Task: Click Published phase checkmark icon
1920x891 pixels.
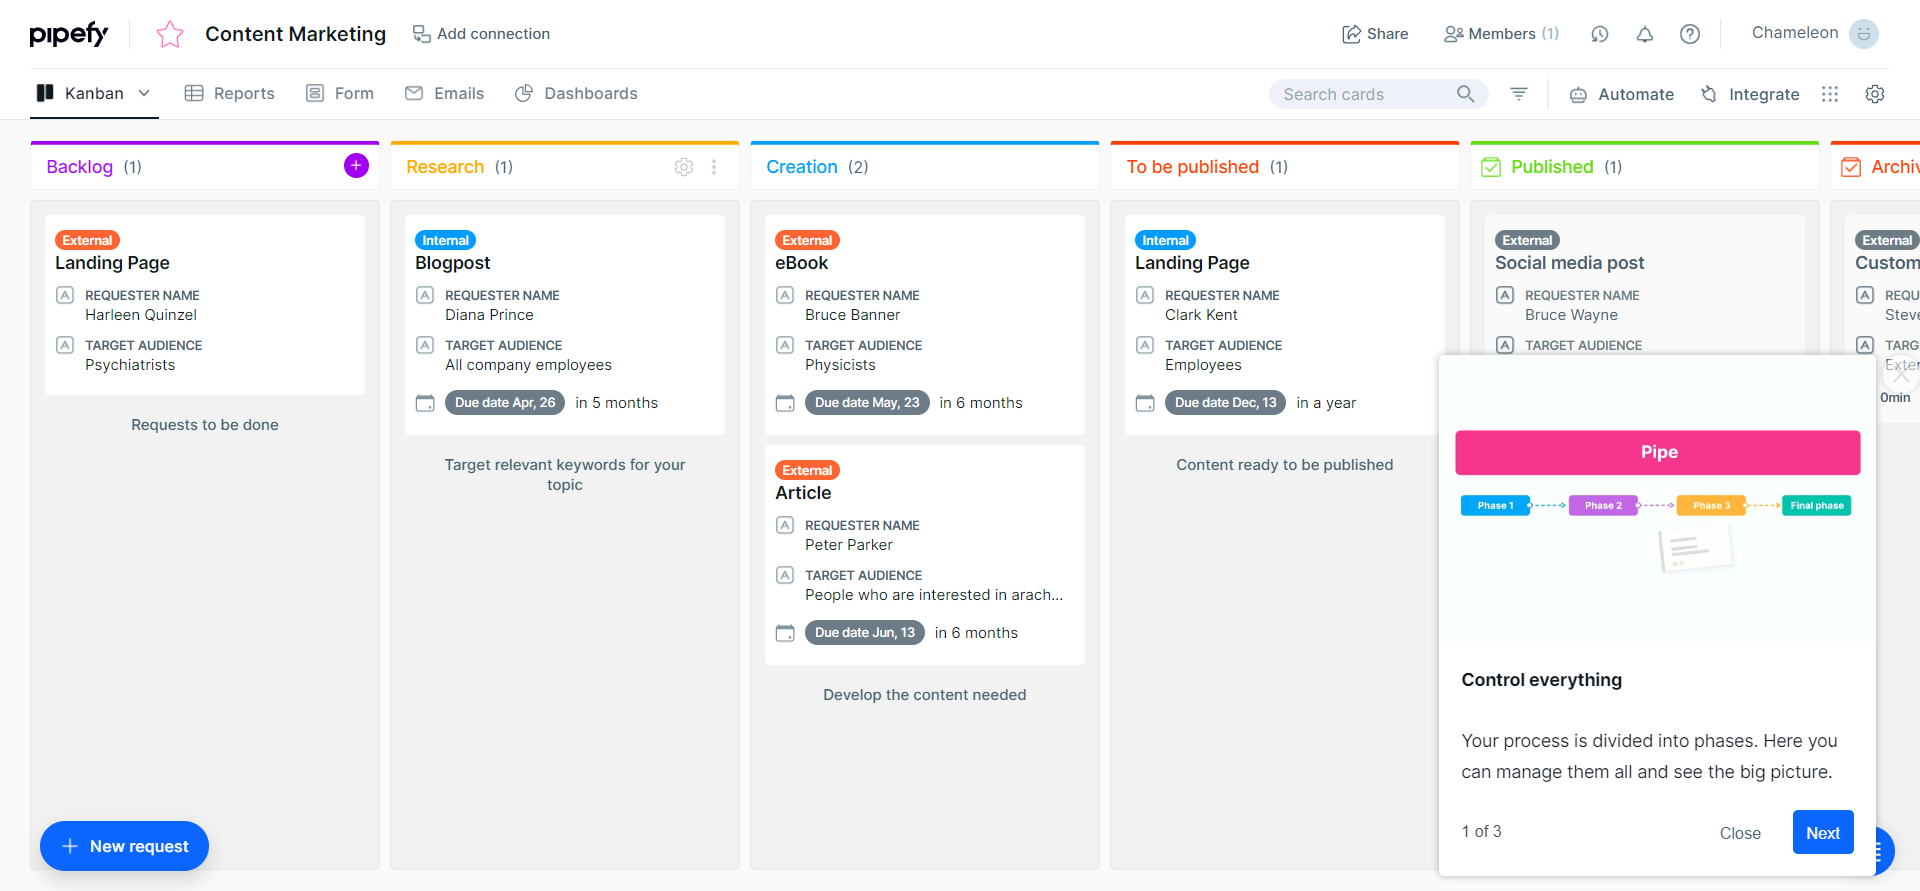Action: pos(1491,167)
